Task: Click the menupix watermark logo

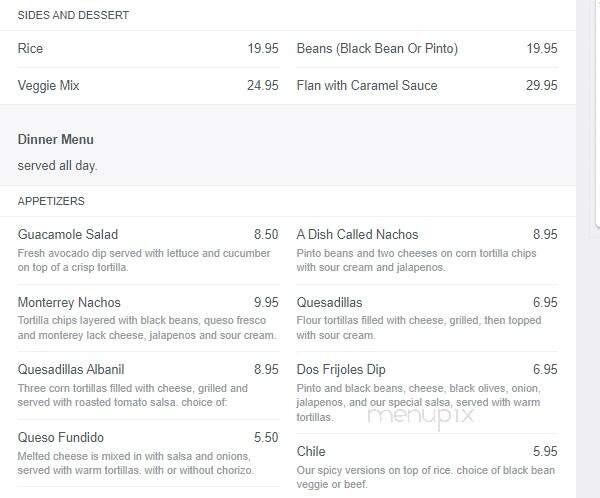Action: tap(421, 416)
